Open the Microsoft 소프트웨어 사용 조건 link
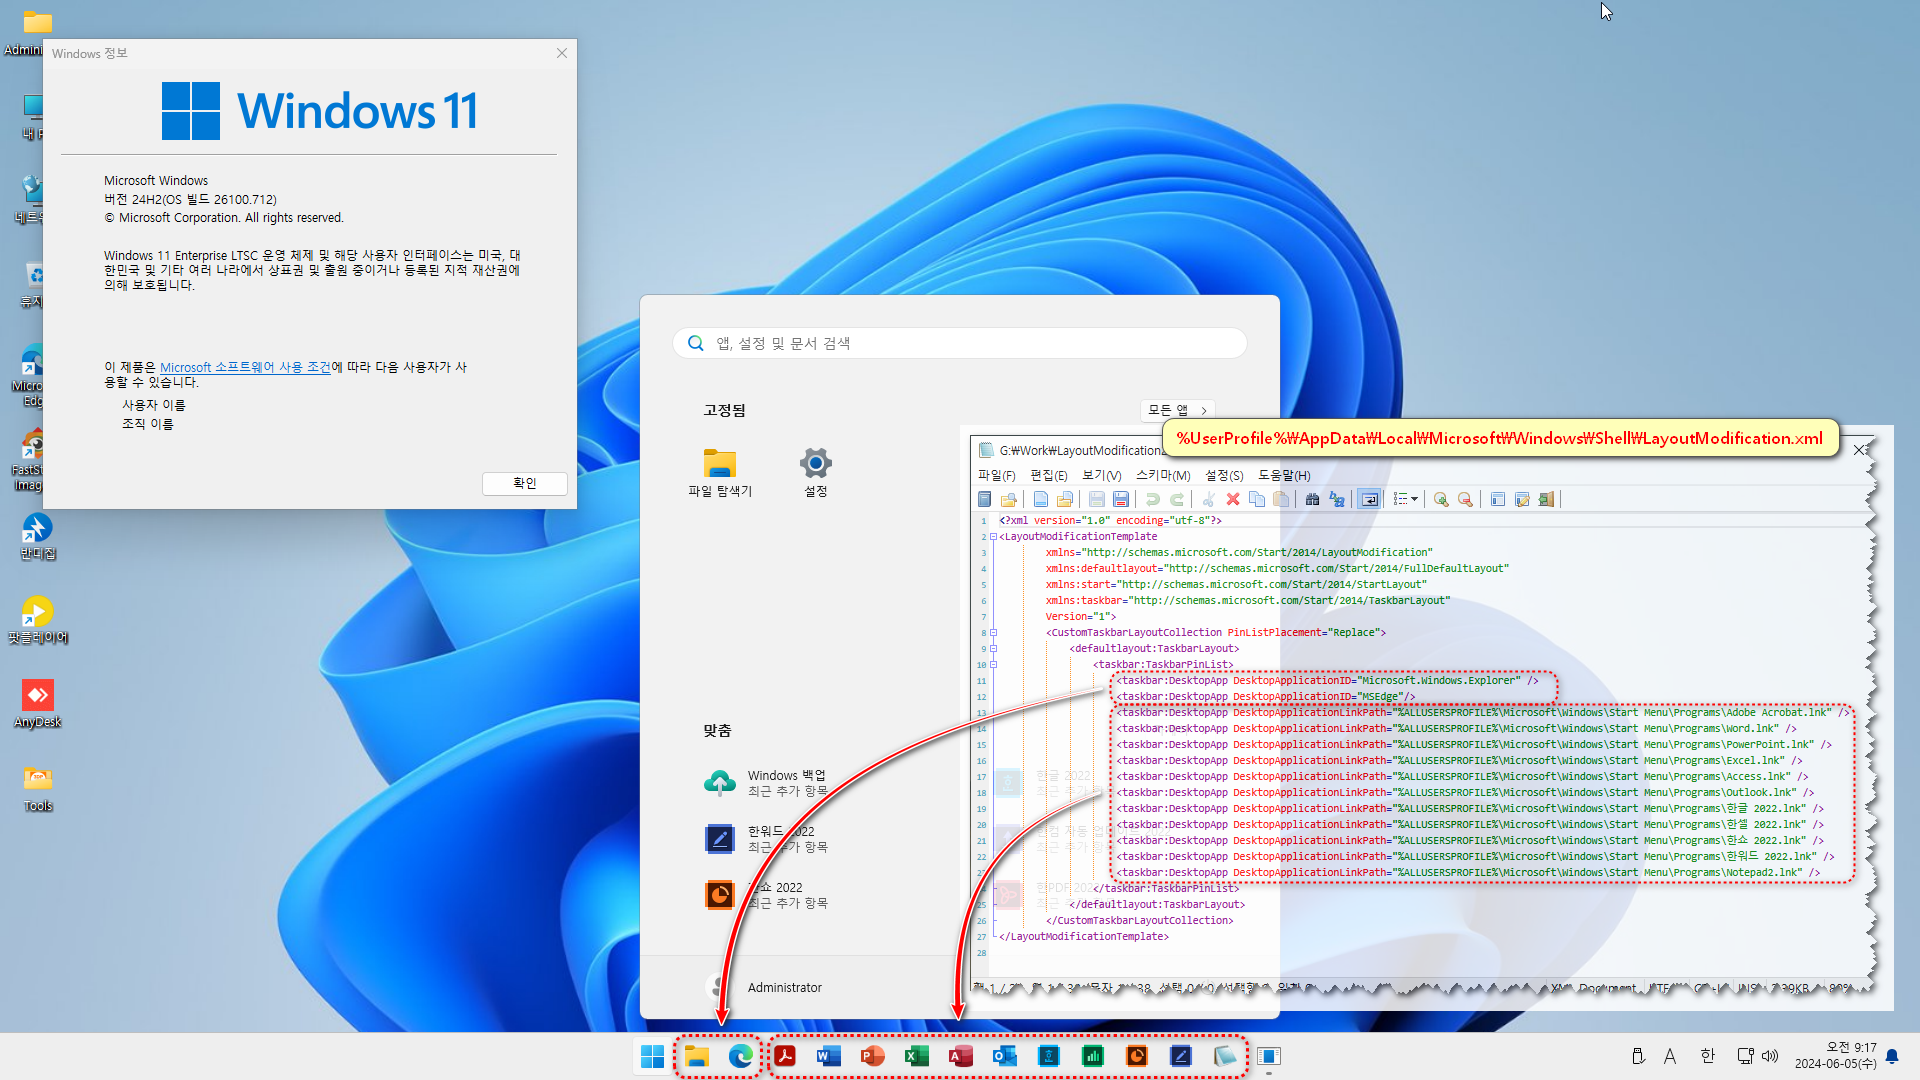The height and width of the screenshot is (1080, 1920). pyautogui.click(x=245, y=367)
